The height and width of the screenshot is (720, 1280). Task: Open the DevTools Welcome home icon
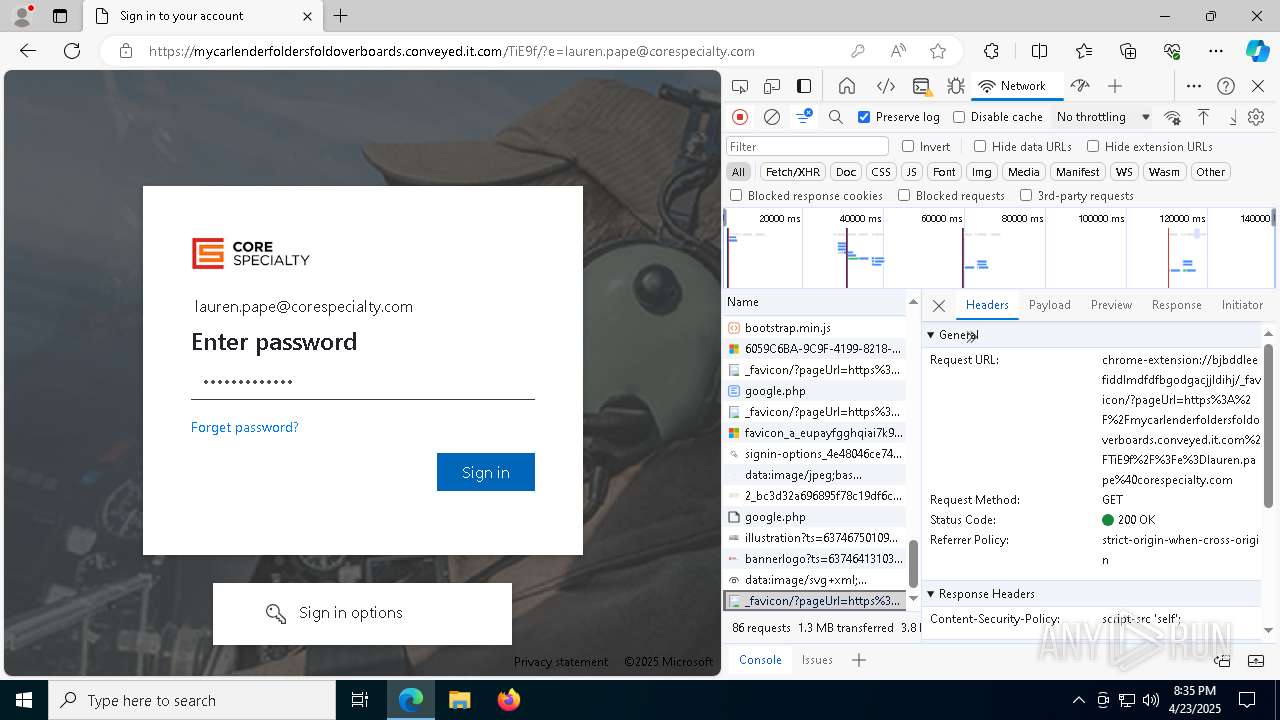pos(847,86)
